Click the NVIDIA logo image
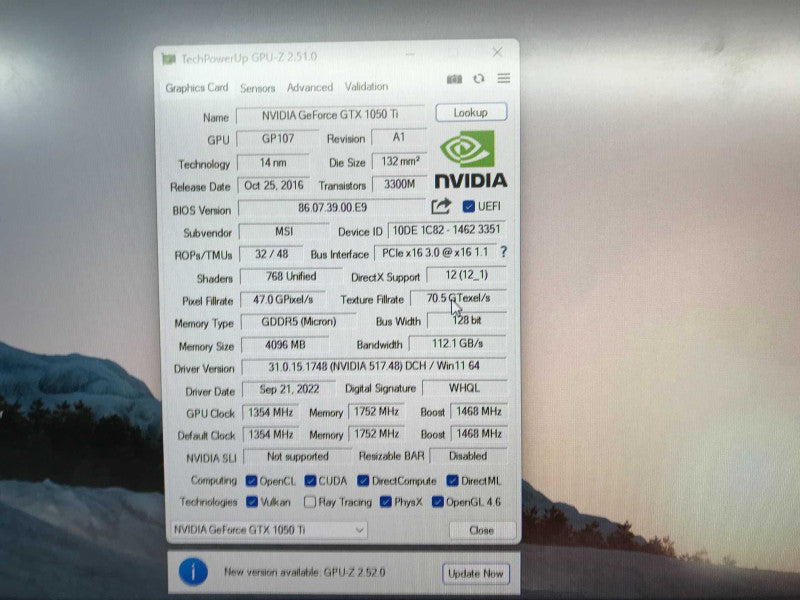Screen dimensions: 800x600 coord(470,159)
